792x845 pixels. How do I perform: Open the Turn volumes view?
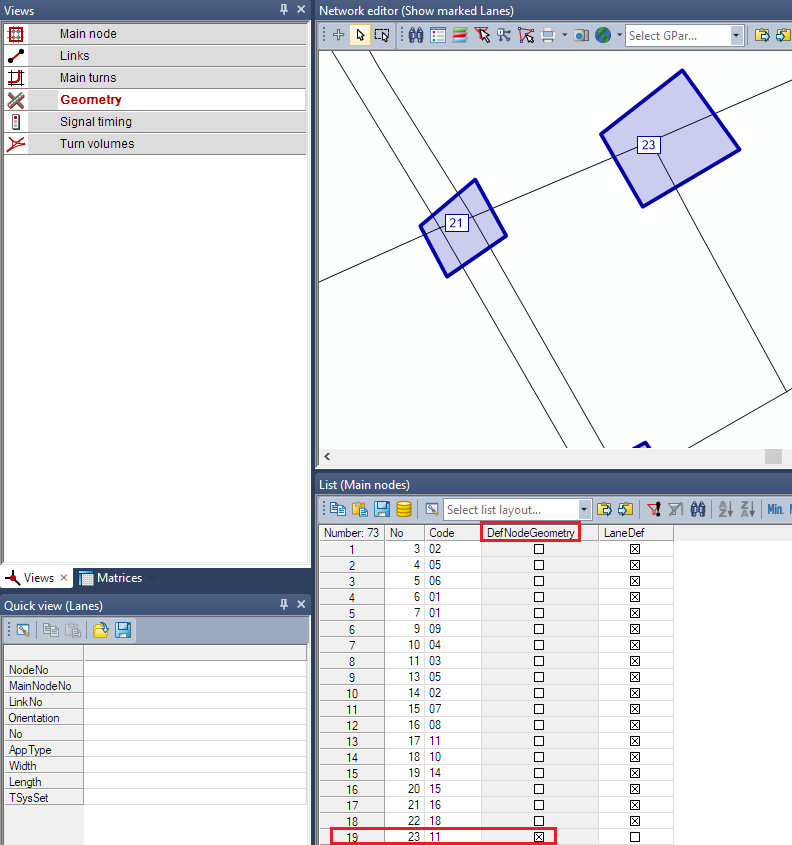(96, 144)
